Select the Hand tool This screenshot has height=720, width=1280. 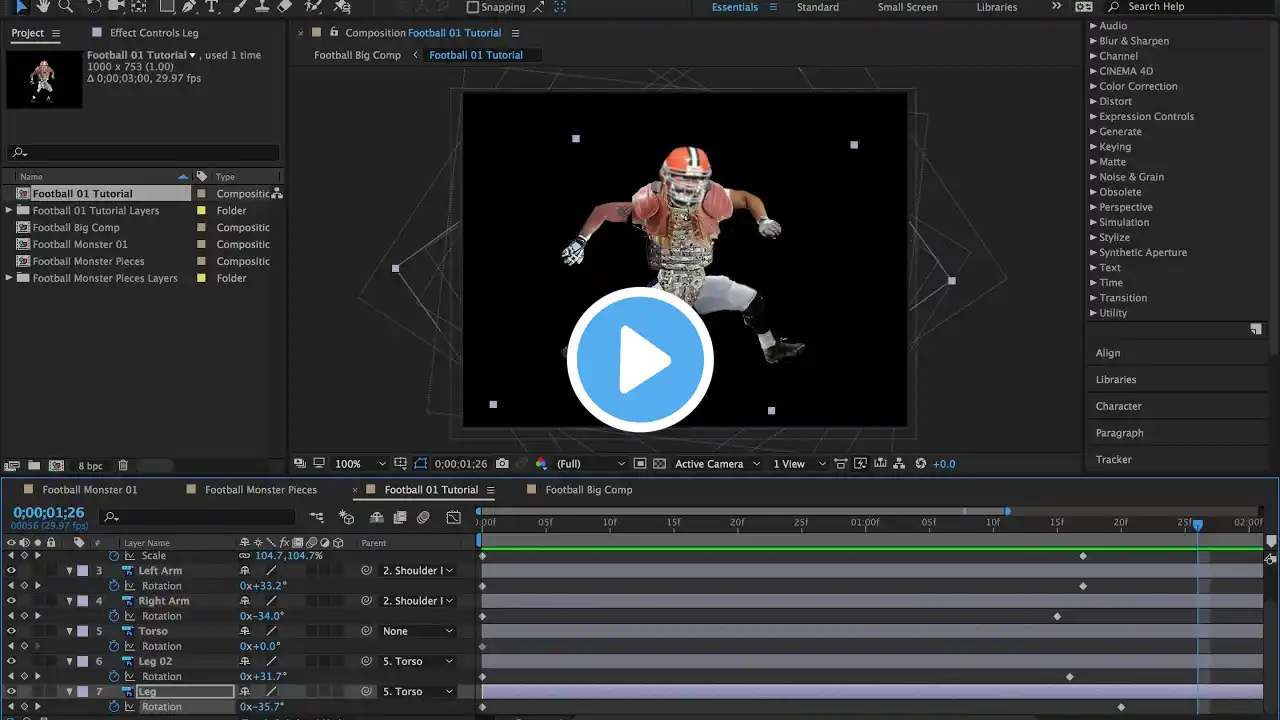43,6
